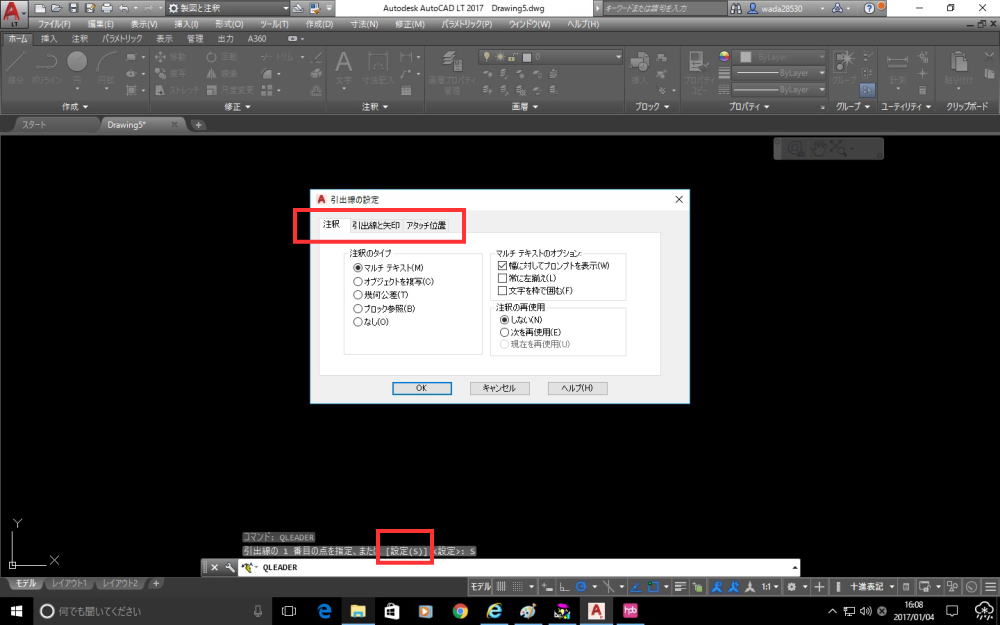
Task: Expand the 注釈 ribbon panel
Action: pyautogui.click(x=375, y=107)
